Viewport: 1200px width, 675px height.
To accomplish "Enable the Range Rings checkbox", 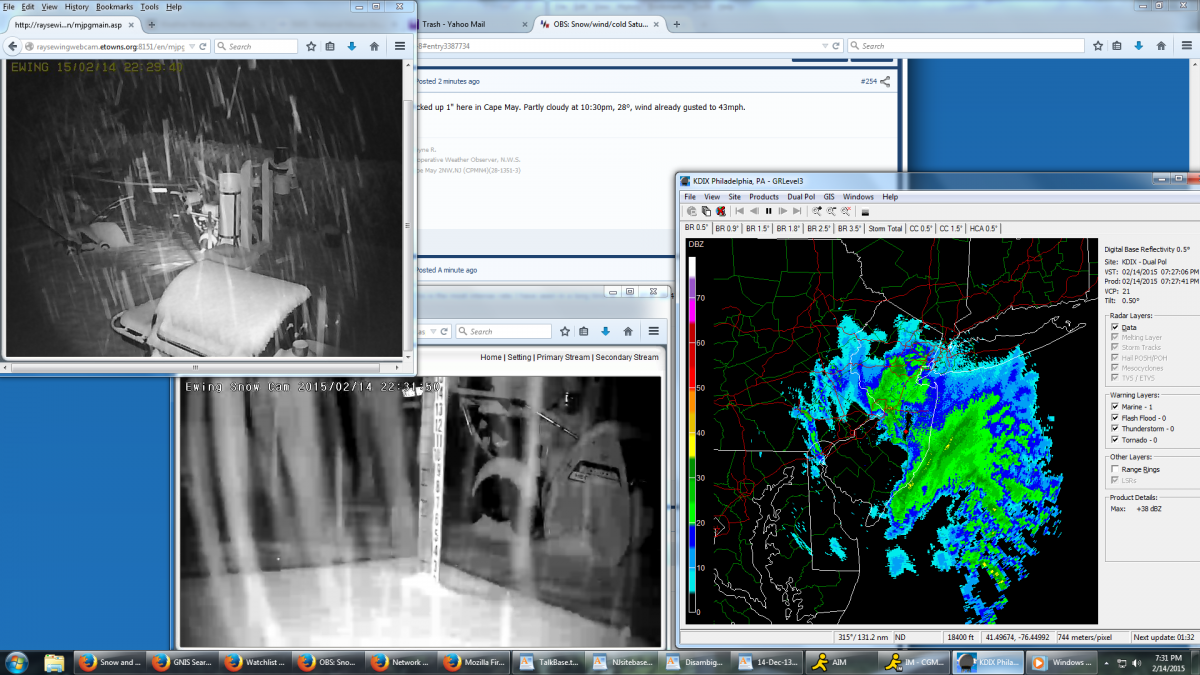I will click(1114, 469).
